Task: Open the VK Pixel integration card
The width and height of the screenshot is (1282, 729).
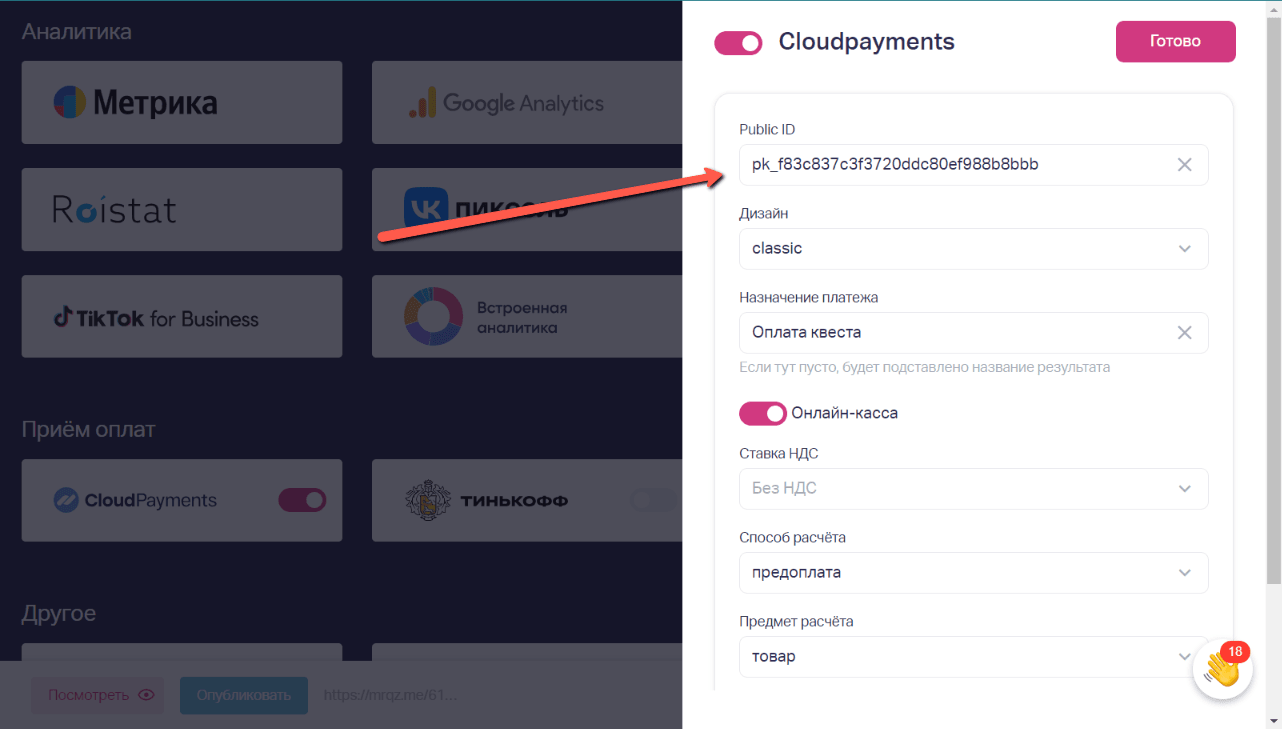Action: point(527,209)
